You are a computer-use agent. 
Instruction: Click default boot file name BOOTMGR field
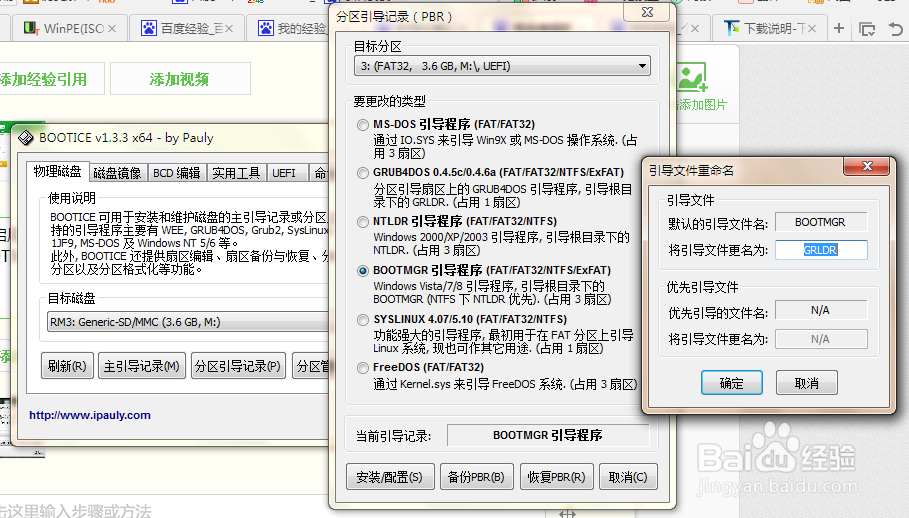click(x=821, y=222)
